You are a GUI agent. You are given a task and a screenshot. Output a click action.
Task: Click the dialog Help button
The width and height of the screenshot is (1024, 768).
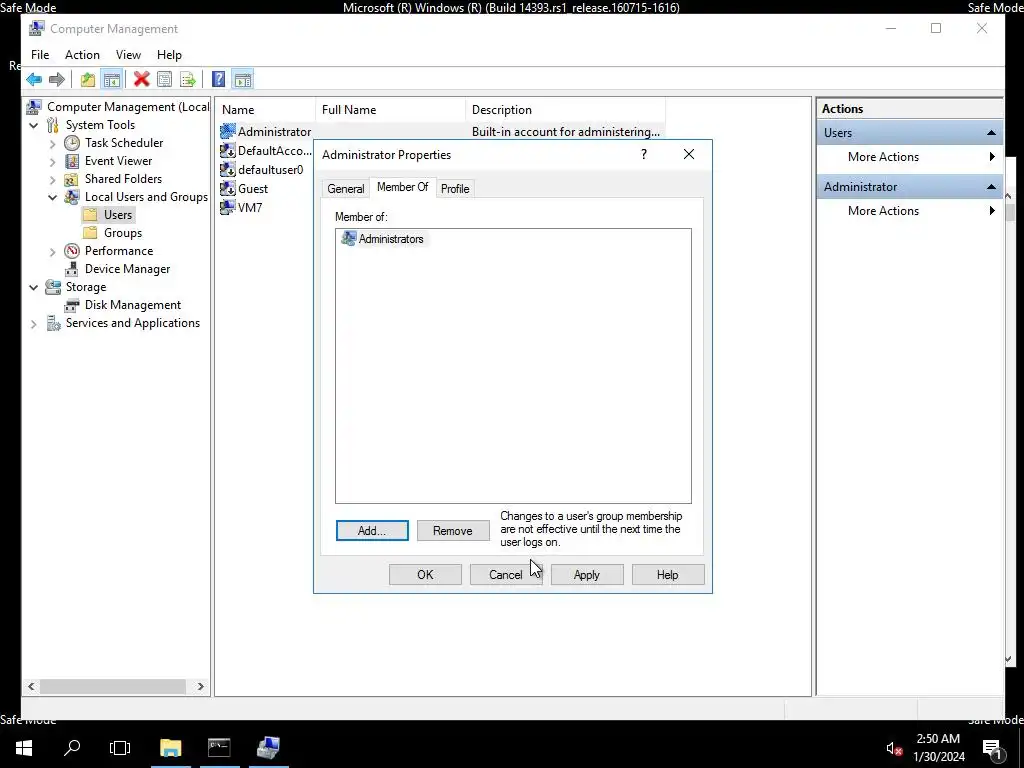(x=667, y=575)
